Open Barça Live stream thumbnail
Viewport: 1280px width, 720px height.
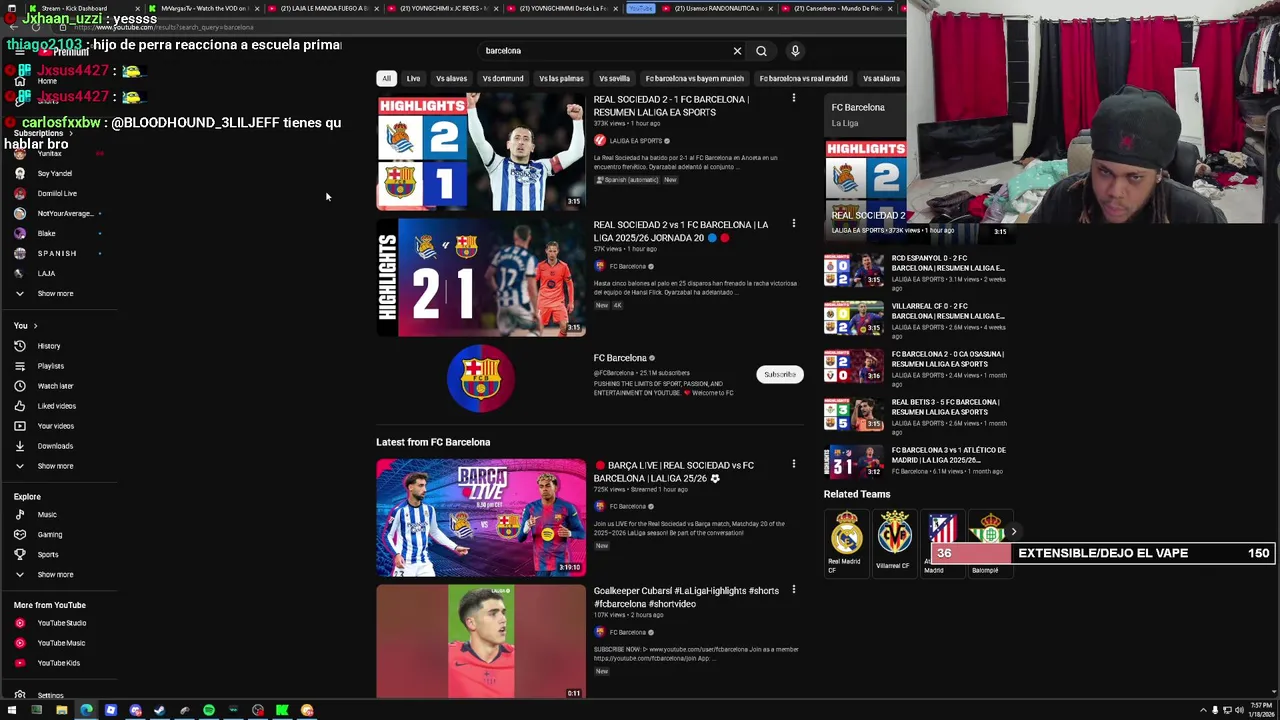pos(481,518)
